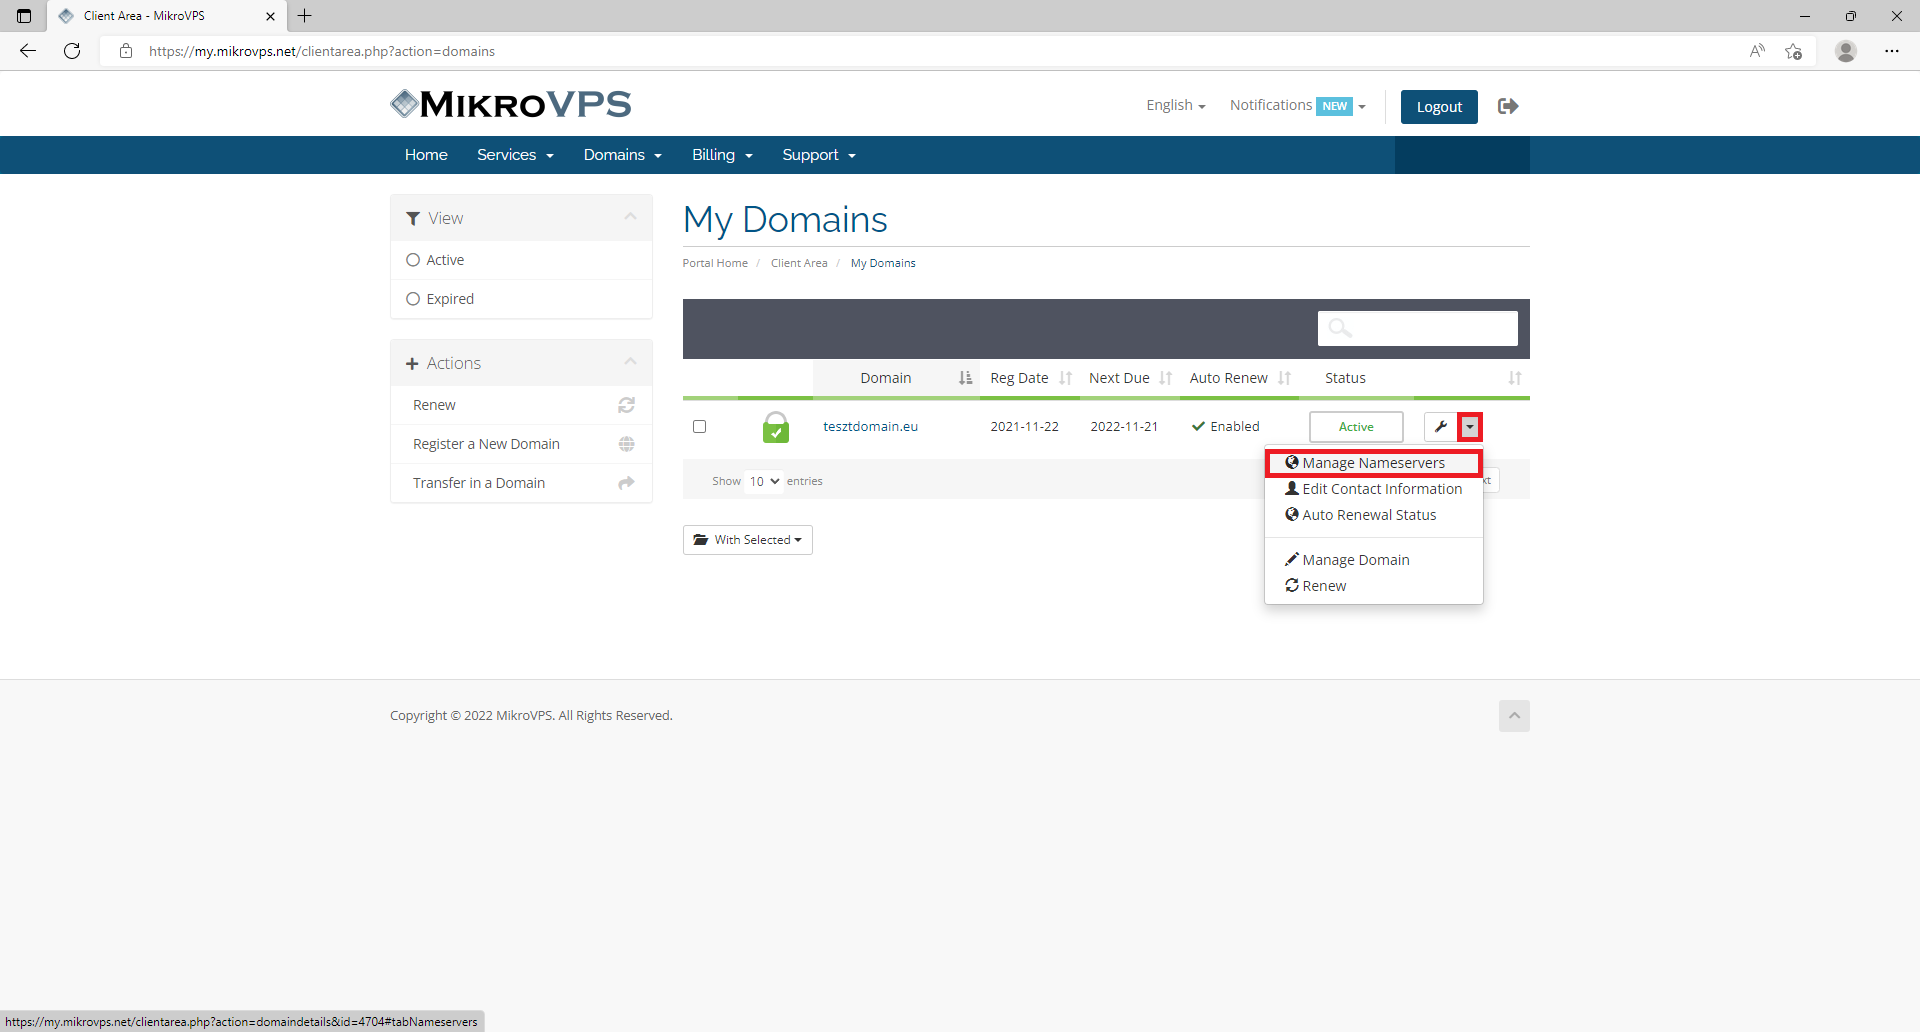Collapse the Actions panel chevron
Image resolution: width=1920 pixels, height=1032 pixels.
click(630, 362)
